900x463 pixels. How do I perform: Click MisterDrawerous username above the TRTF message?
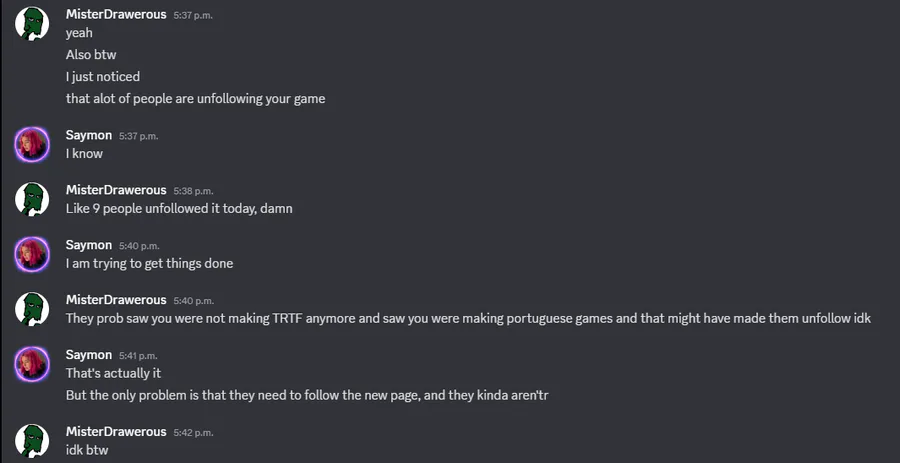pyautogui.click(x=116, y=300)
